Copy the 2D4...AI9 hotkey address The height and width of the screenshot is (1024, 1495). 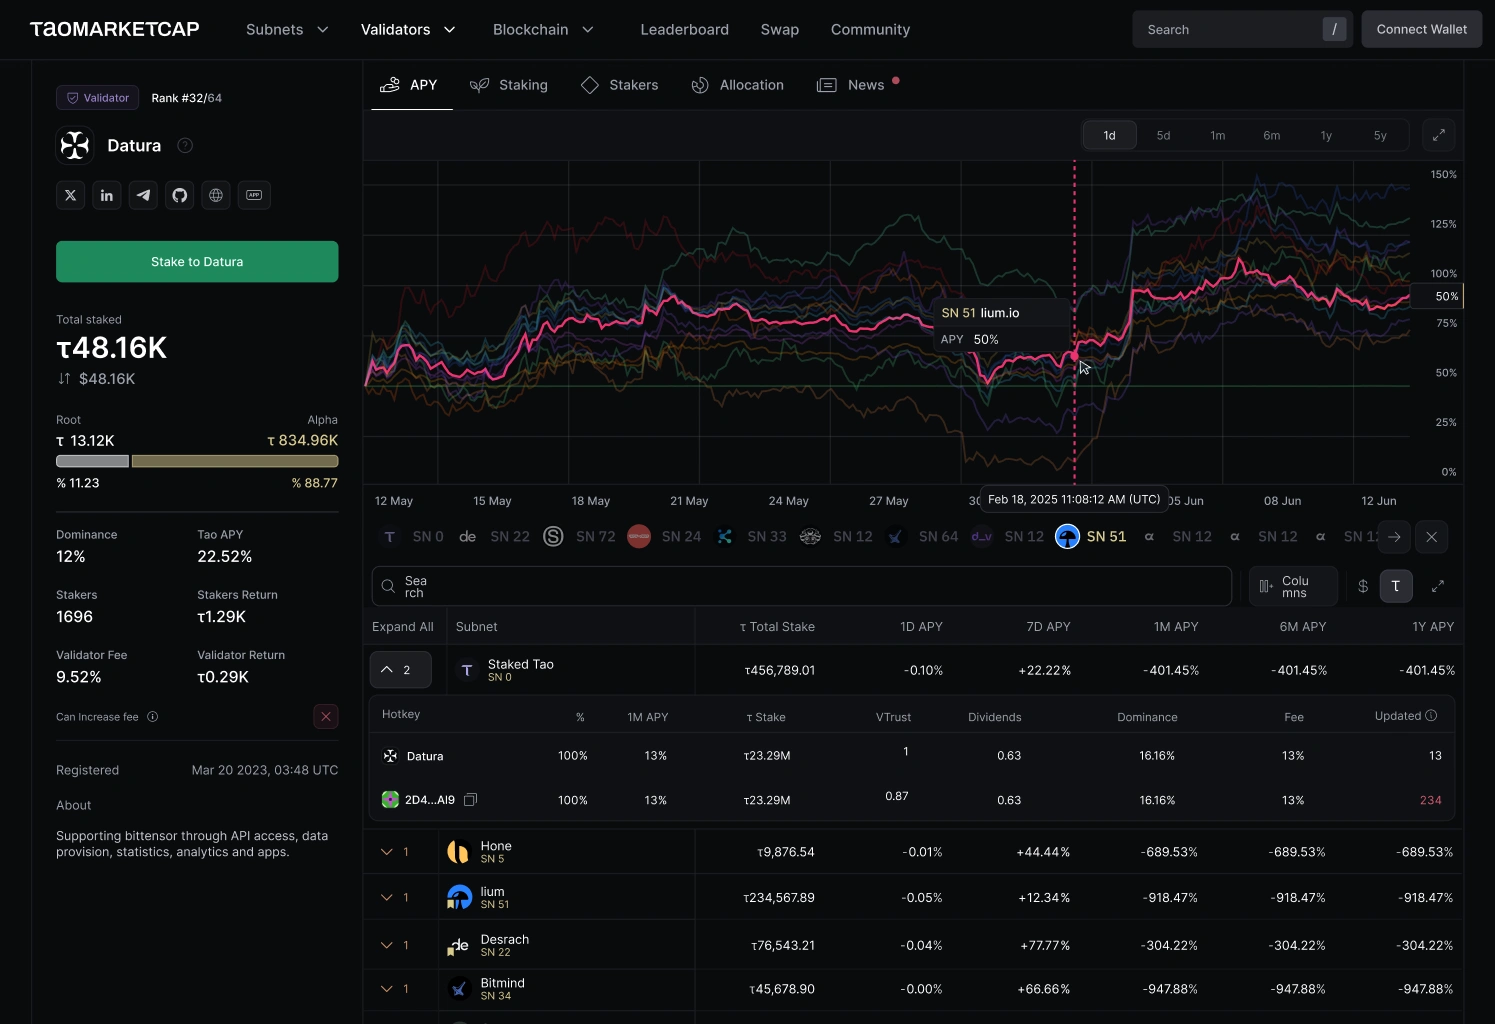pos(471,800)
